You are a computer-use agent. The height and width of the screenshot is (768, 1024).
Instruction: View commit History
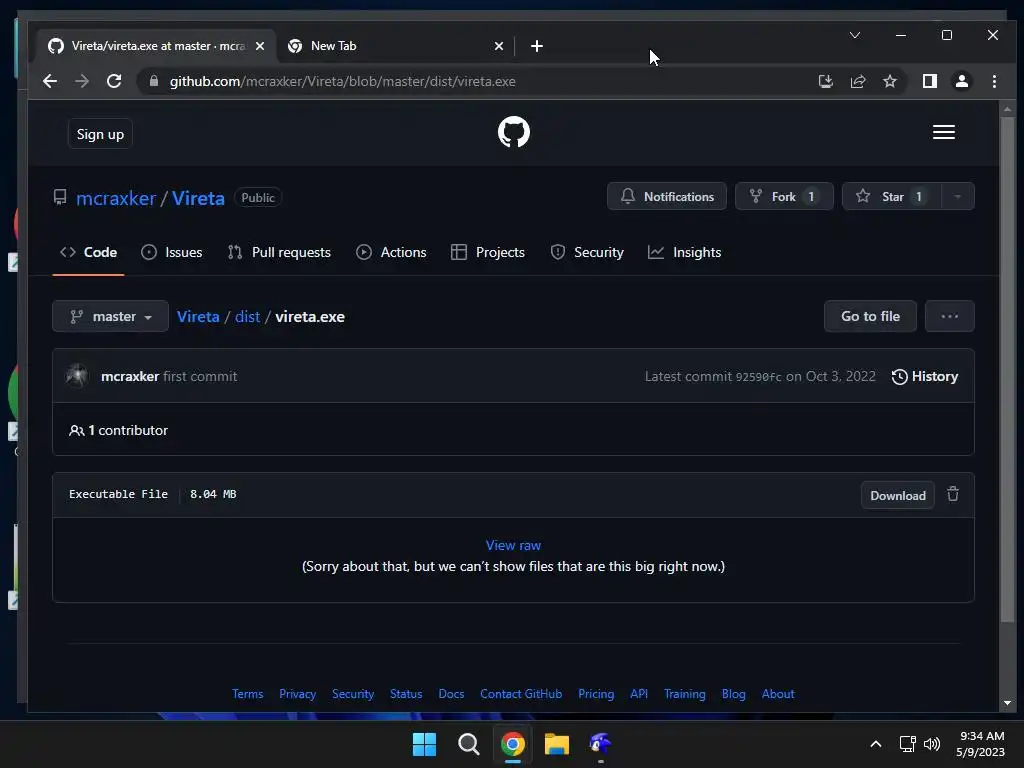click(925, 376)
